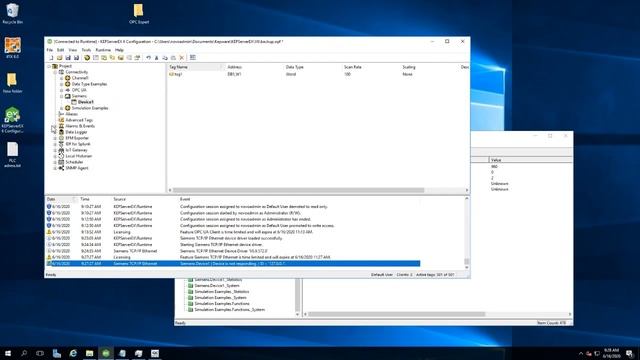Expand the EFM Exporter node

click(55, 138)
